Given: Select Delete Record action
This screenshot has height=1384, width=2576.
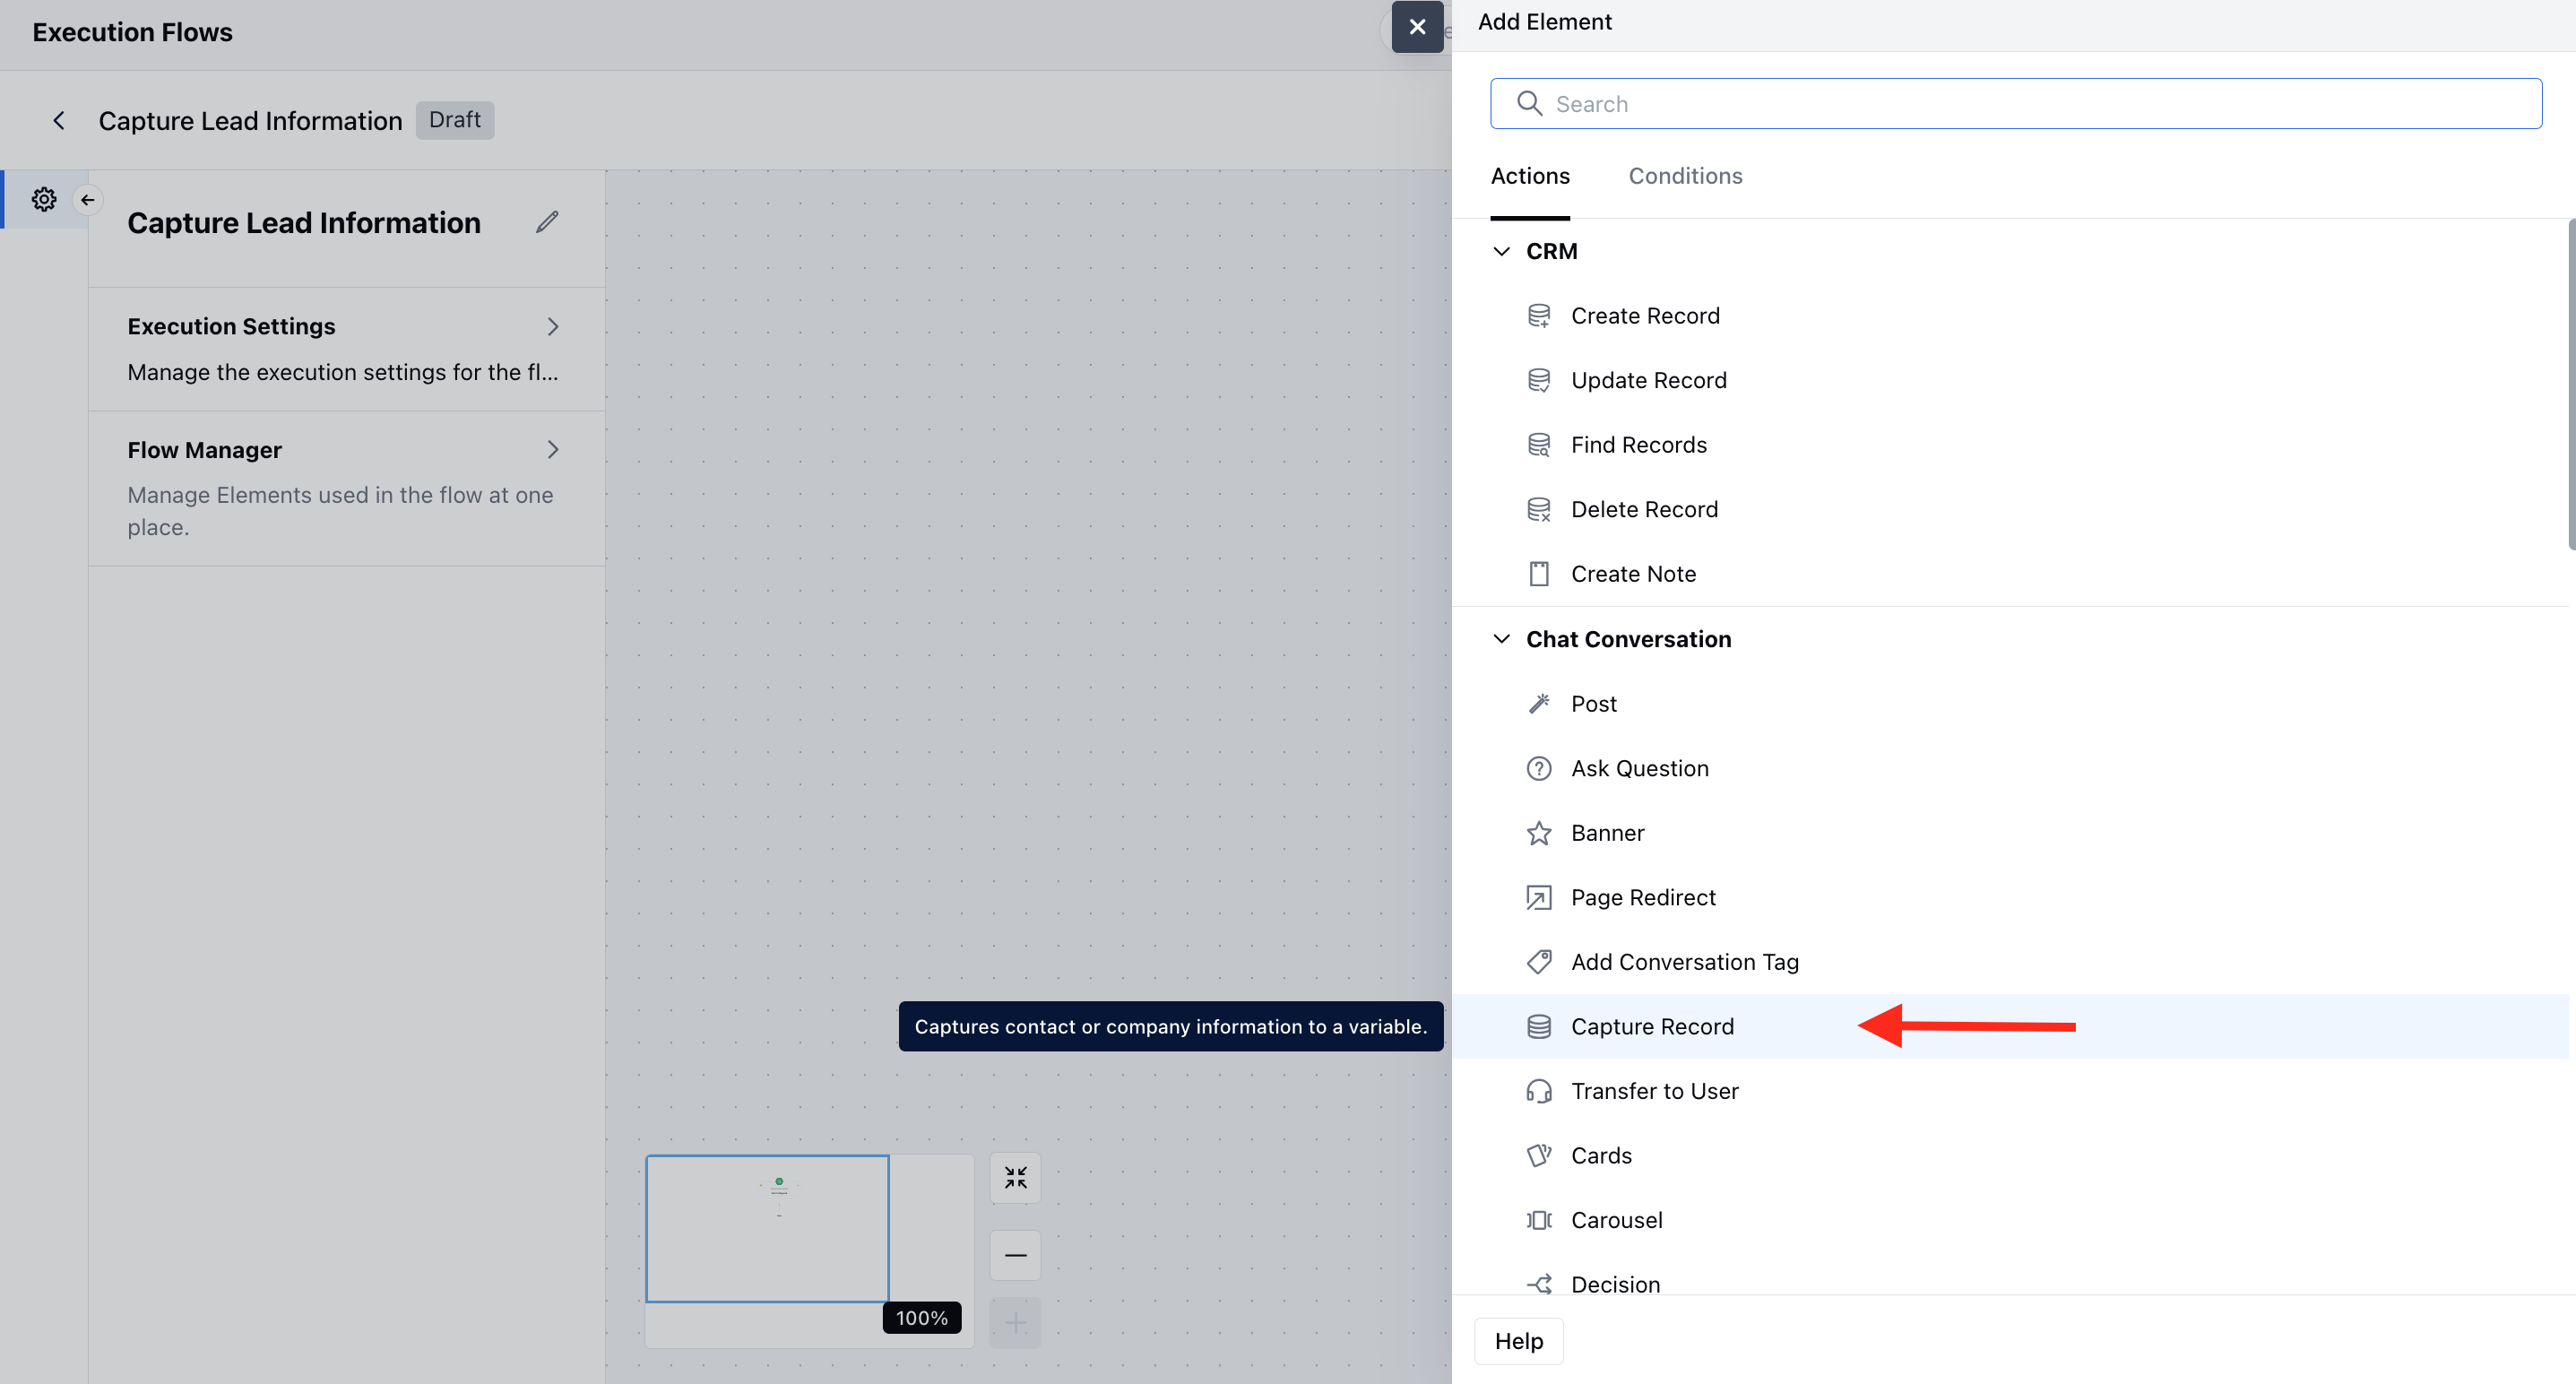Looking at the screenshot, I should click(2010, 510).
